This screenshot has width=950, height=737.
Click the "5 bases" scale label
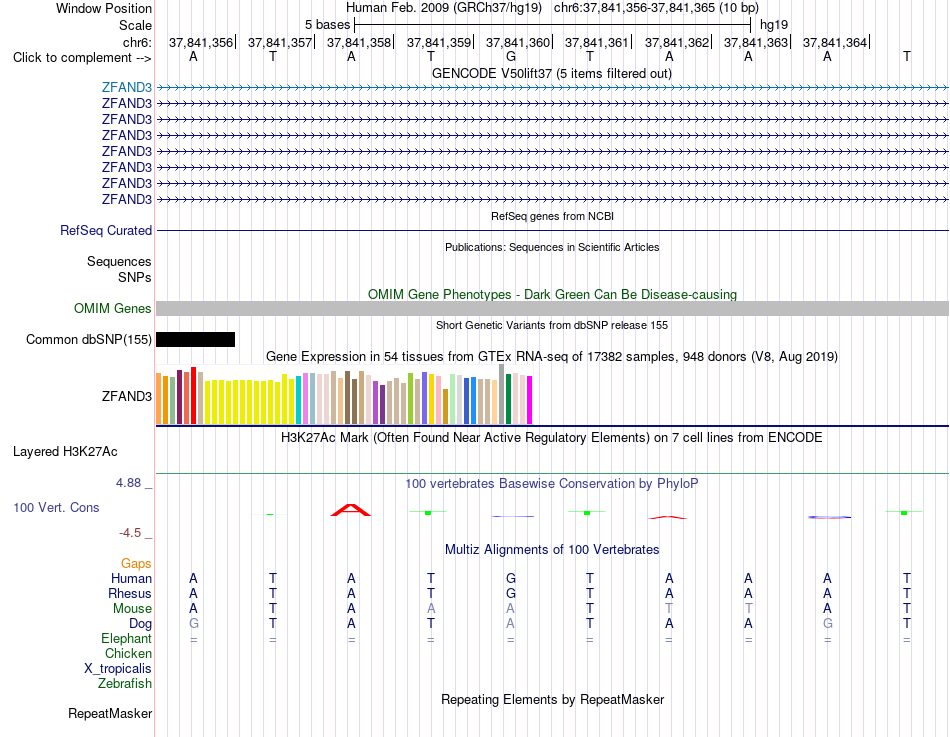pyautogui.click(x=327, y=25)
